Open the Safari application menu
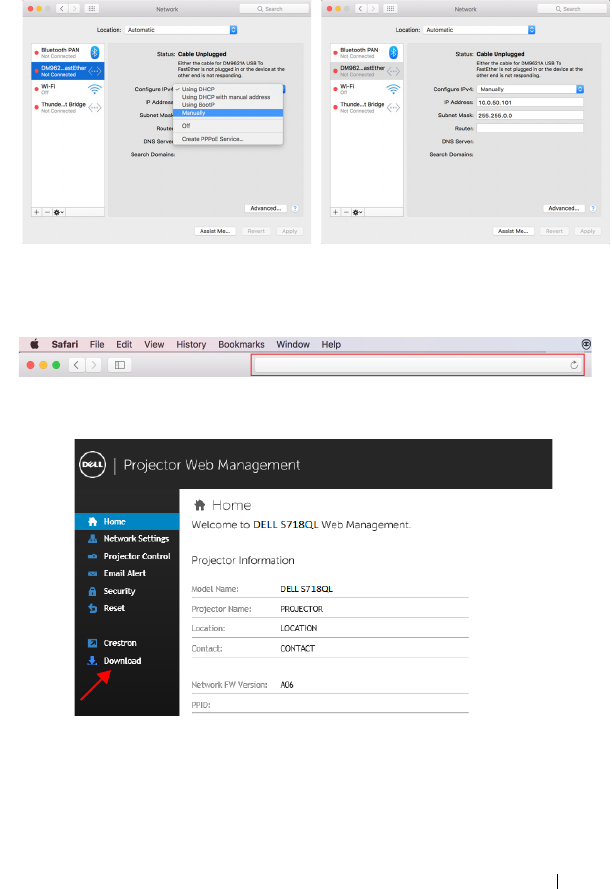The height and width of the screenshot is (889, 612). (x=65, y=344)
